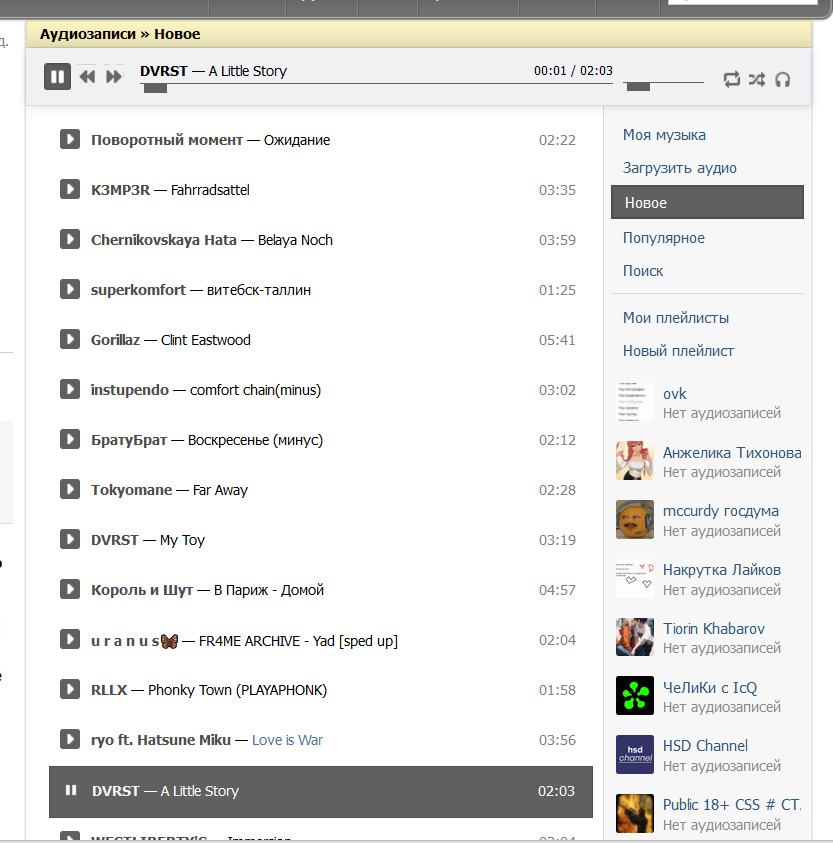Open ЧеЛиКи с IcQ audio list
833x843 pixels.
(x=710, y=688)
